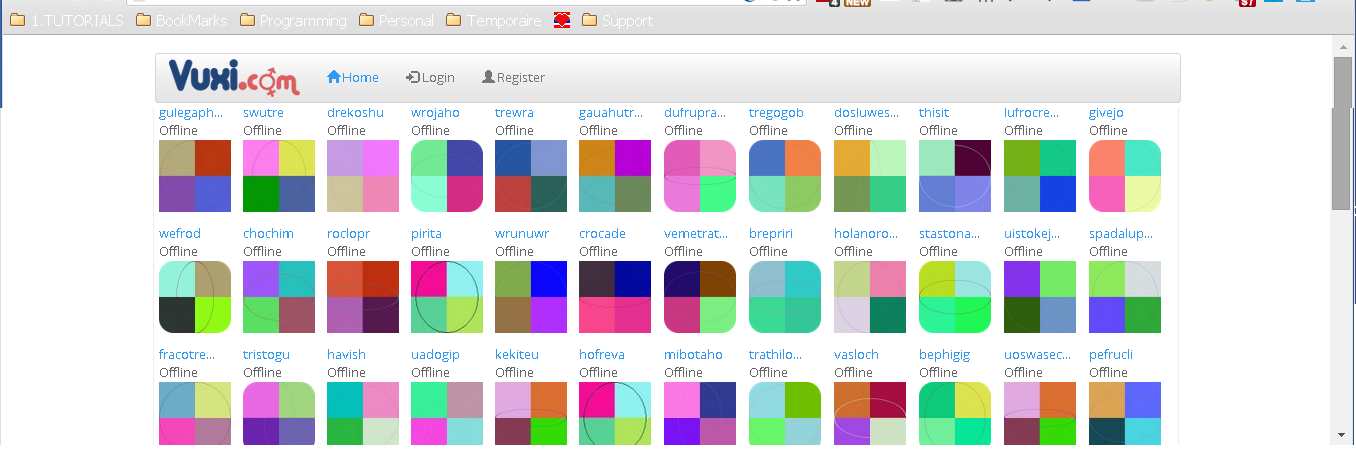Click the Login arrow icon
Image resolution: width=1356 pixels, height=455 pixels.
[x=413, y=77]
